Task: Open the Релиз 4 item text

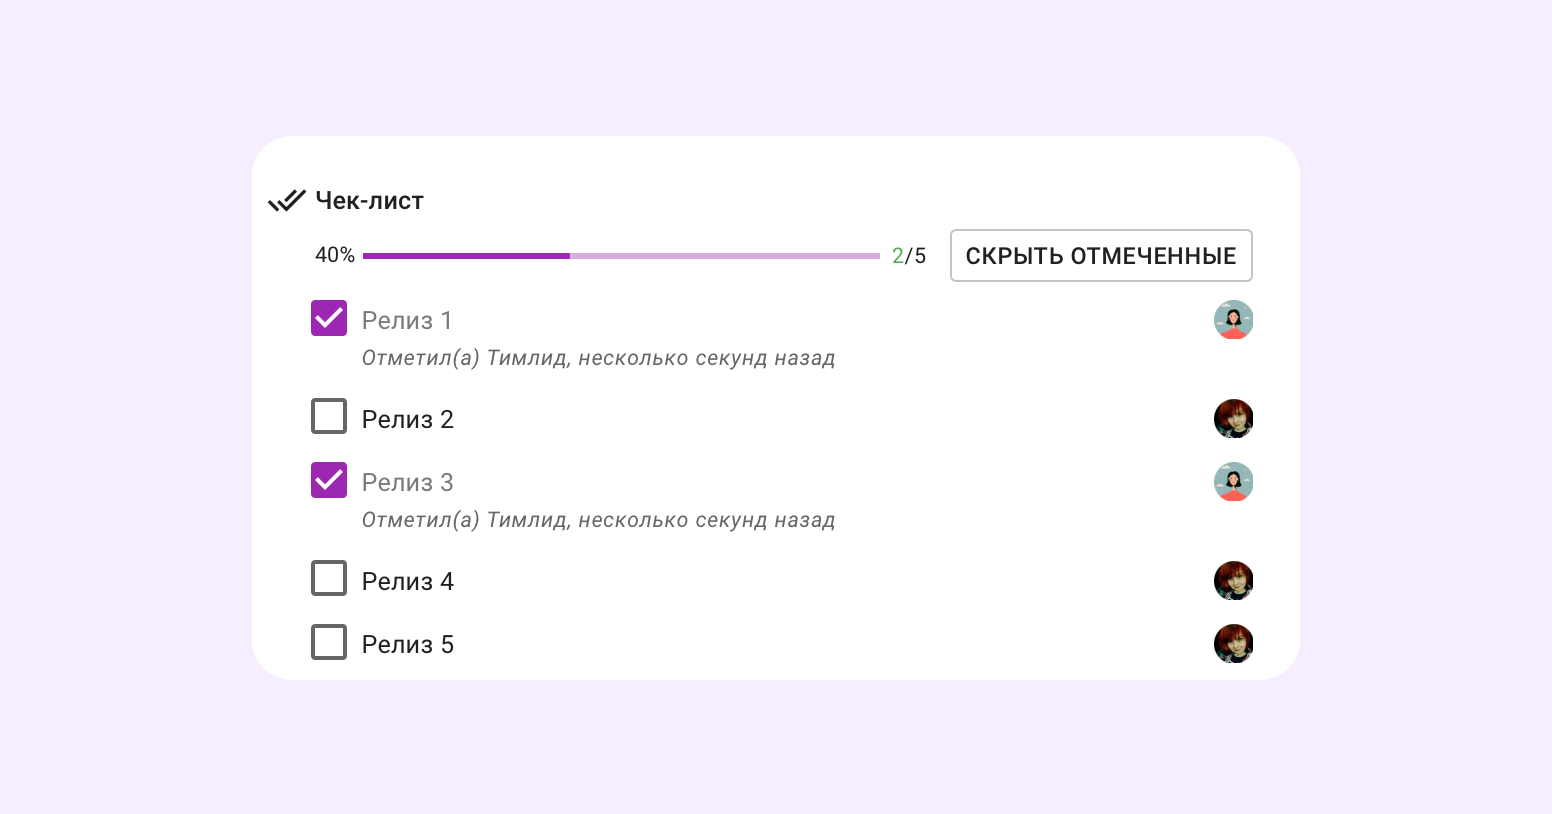Action: [x=407, y=582]
